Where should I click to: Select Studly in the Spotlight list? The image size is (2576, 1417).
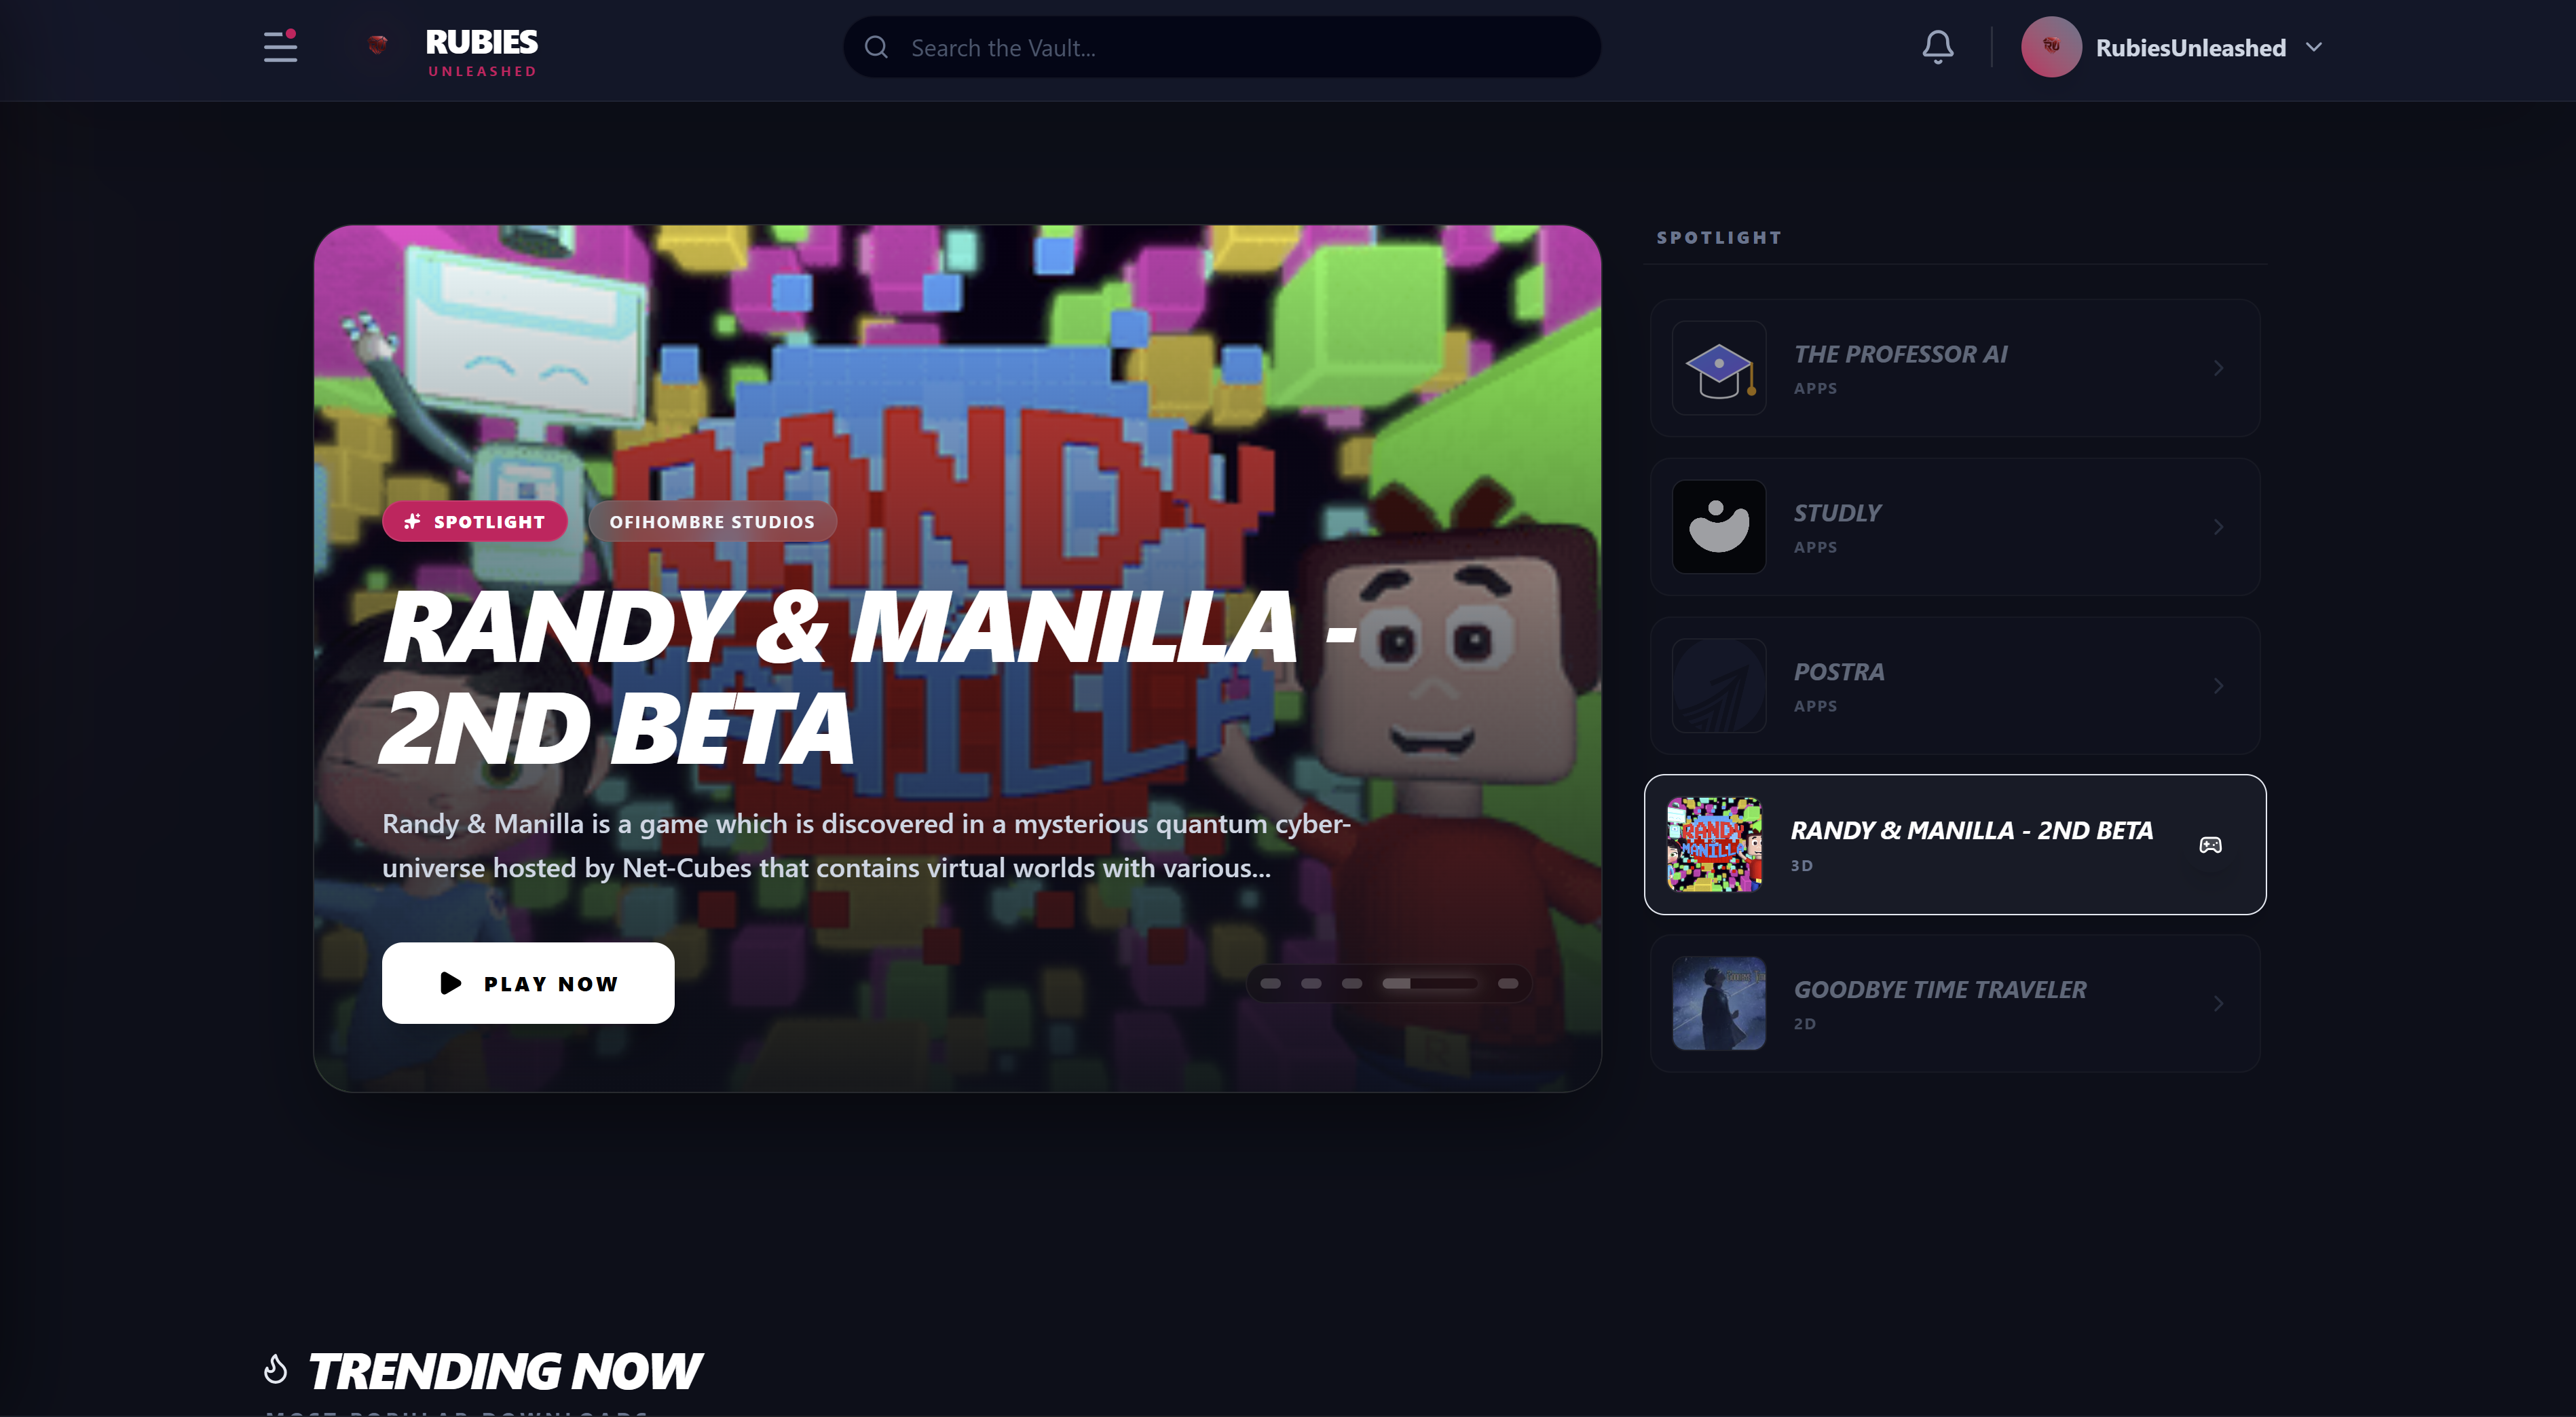[1954, 527]
